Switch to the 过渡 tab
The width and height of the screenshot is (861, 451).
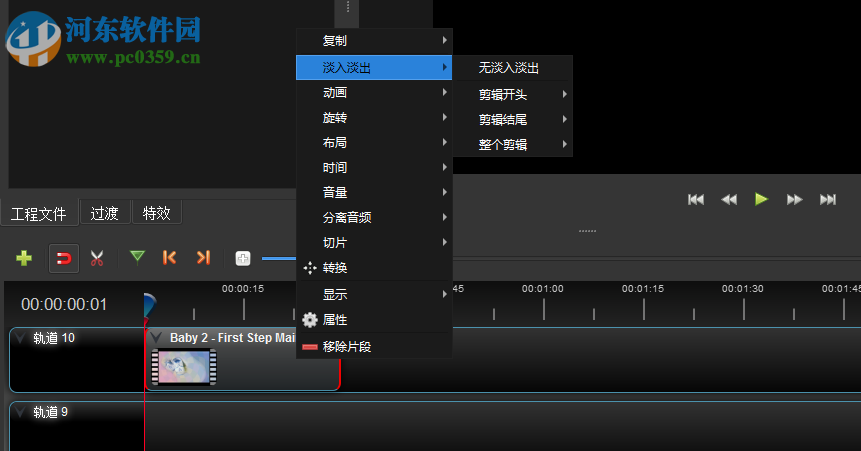coord(105,213)
